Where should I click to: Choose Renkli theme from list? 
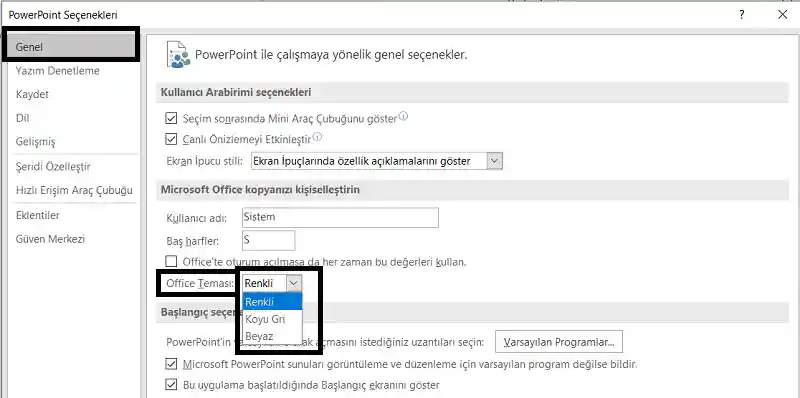[x=272, y=302]
